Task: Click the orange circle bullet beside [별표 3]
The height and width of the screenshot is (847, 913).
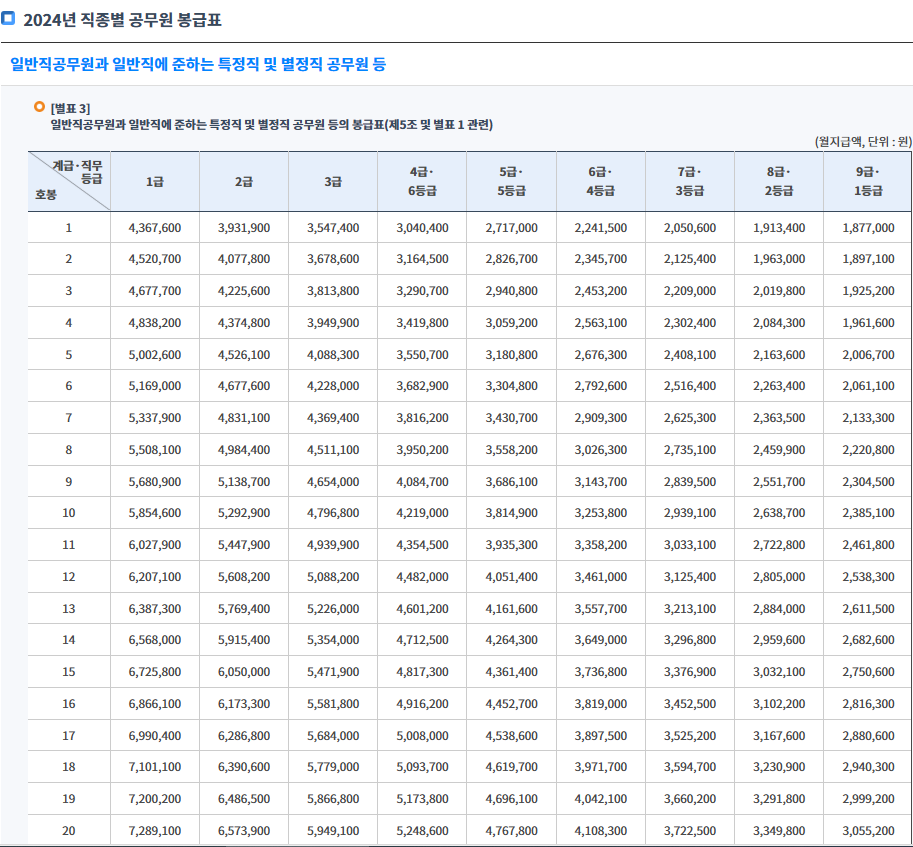Action: point(40,107)
